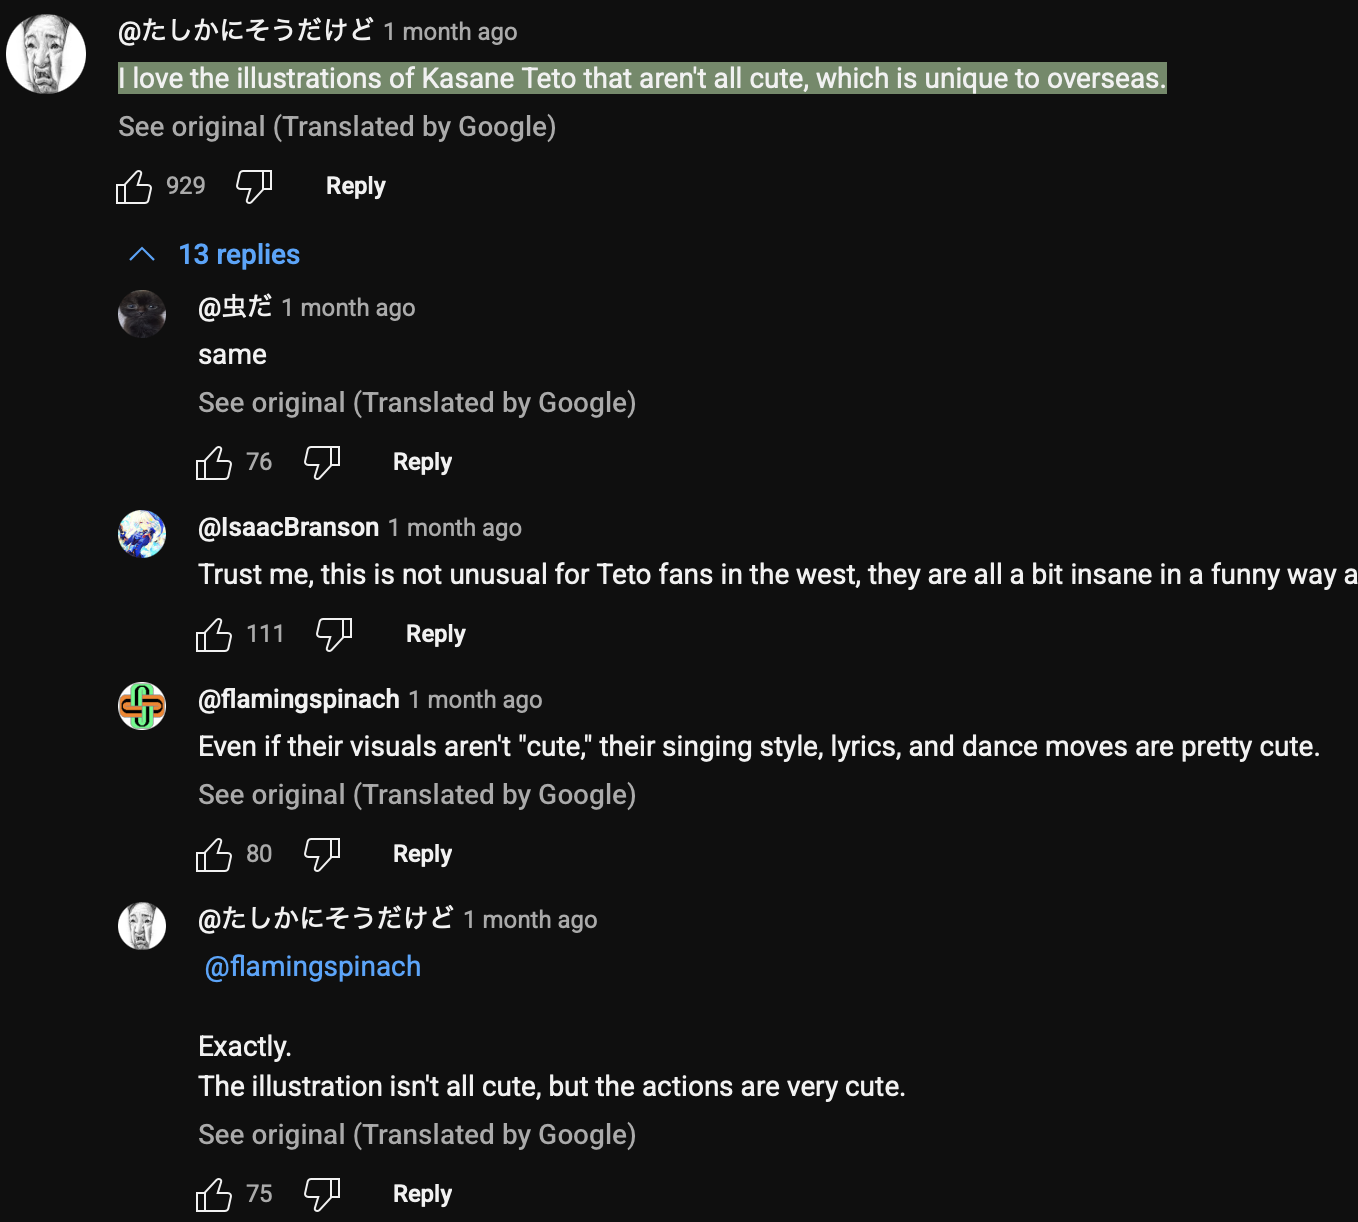Show original of the "same" reply

tap(417, 403)
